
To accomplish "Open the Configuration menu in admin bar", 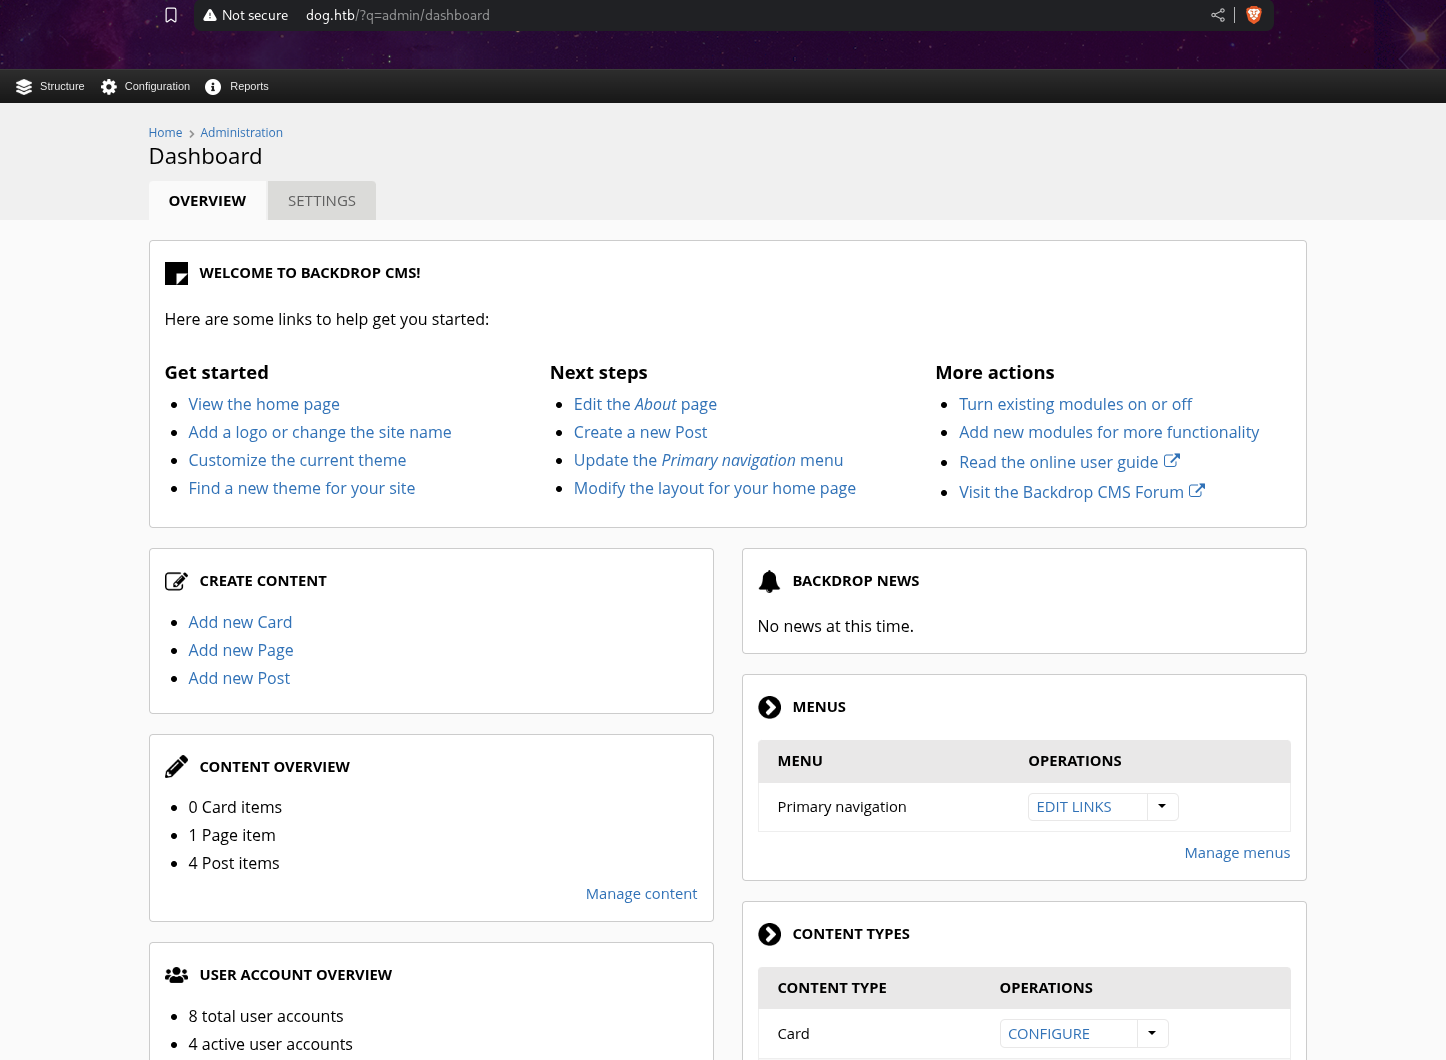I will click(146, 87).
